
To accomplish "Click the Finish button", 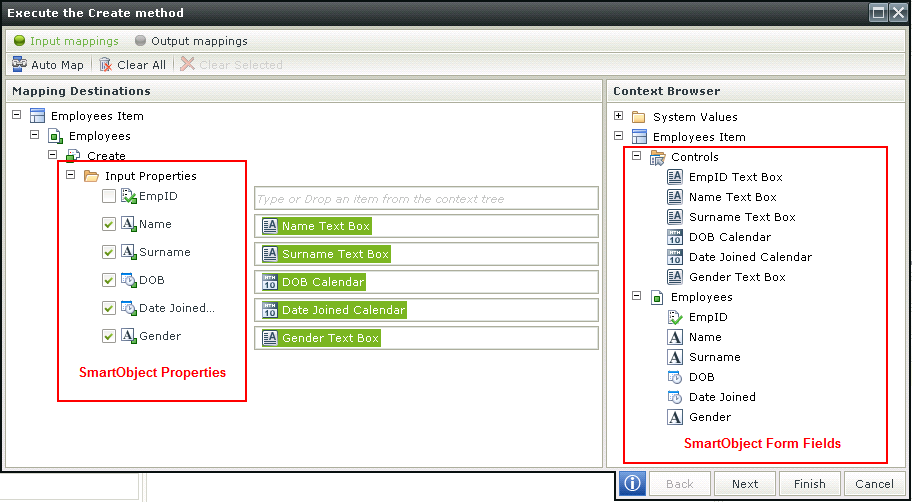I will click(x=810, y=484).
